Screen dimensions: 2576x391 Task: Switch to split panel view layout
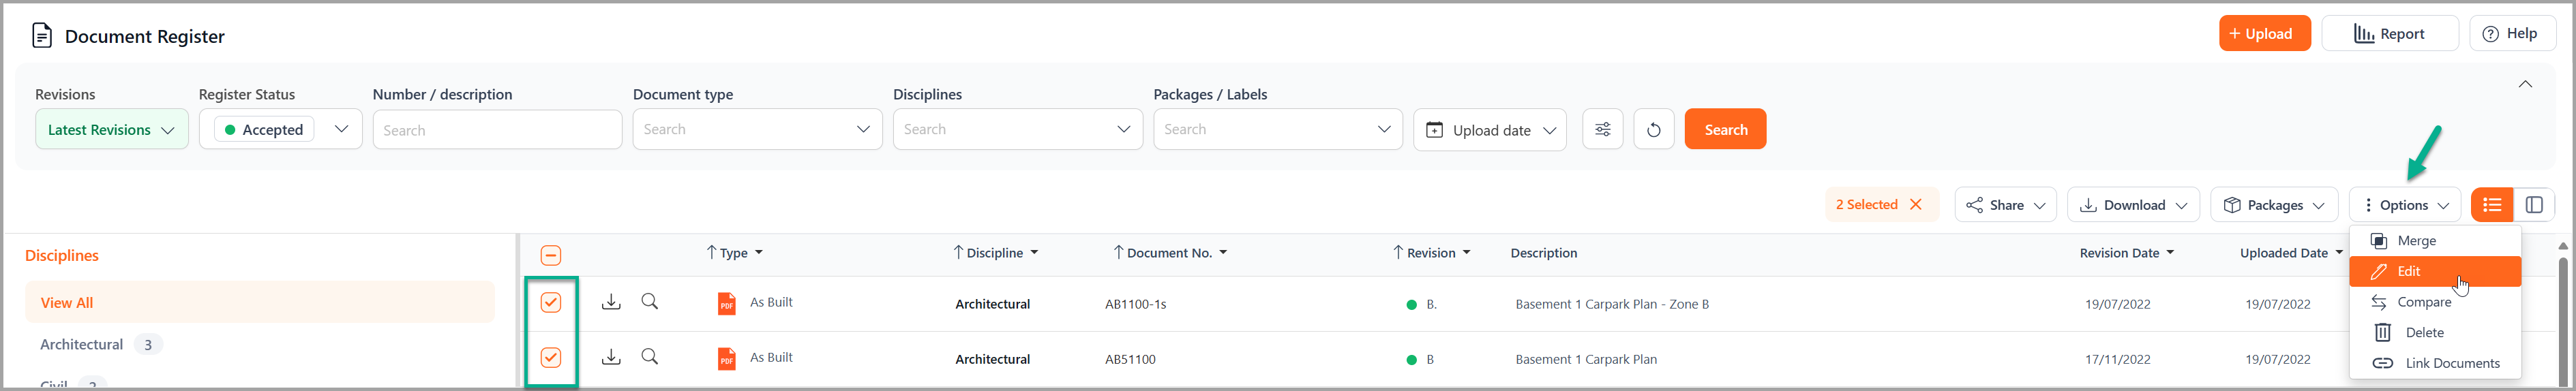pyautogui.click(x=2533, y=205)
